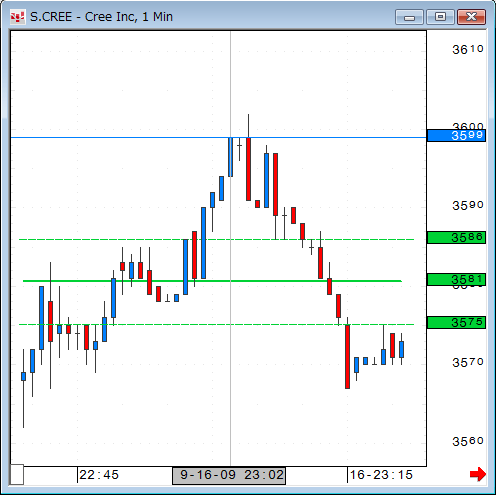Click the blue 3599 price marker
Screen dimensions: 496x495
(x=456, y=136)
